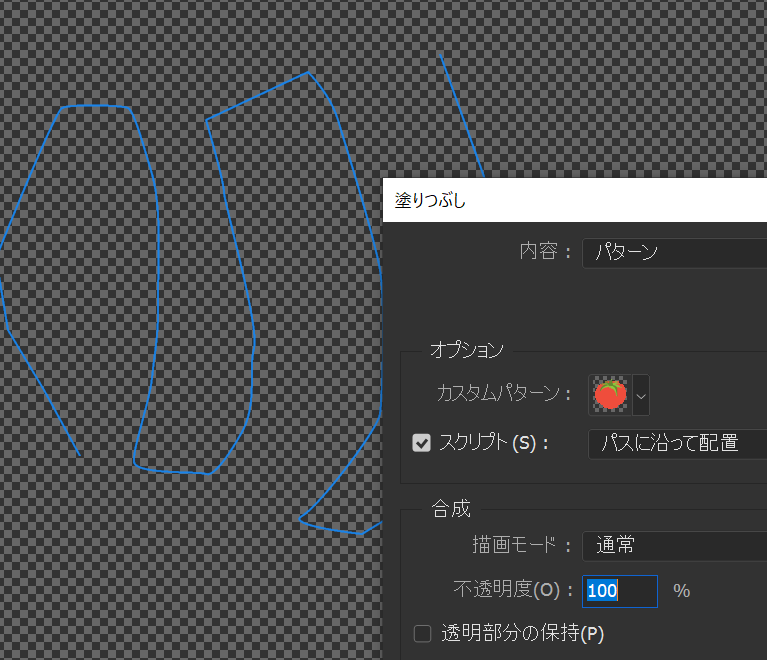Click the percent sign beside opacity field
This screenshot has width=767, height=660.
tap(682, 591)
